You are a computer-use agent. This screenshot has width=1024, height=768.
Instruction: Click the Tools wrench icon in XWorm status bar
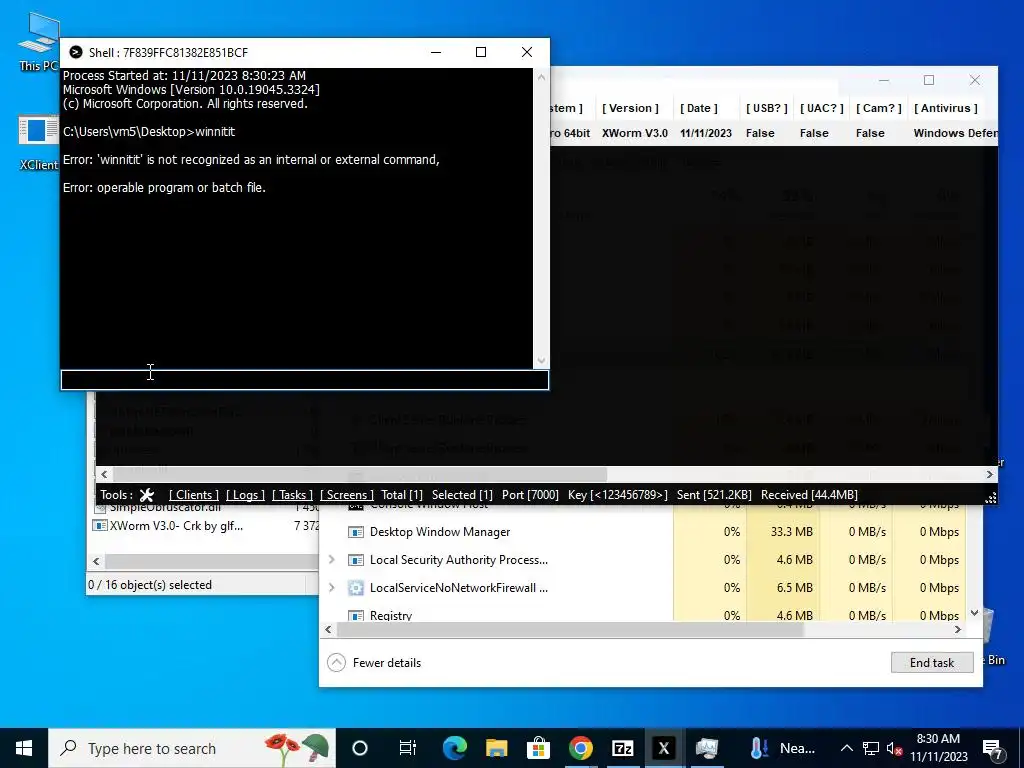coord(147,495)
